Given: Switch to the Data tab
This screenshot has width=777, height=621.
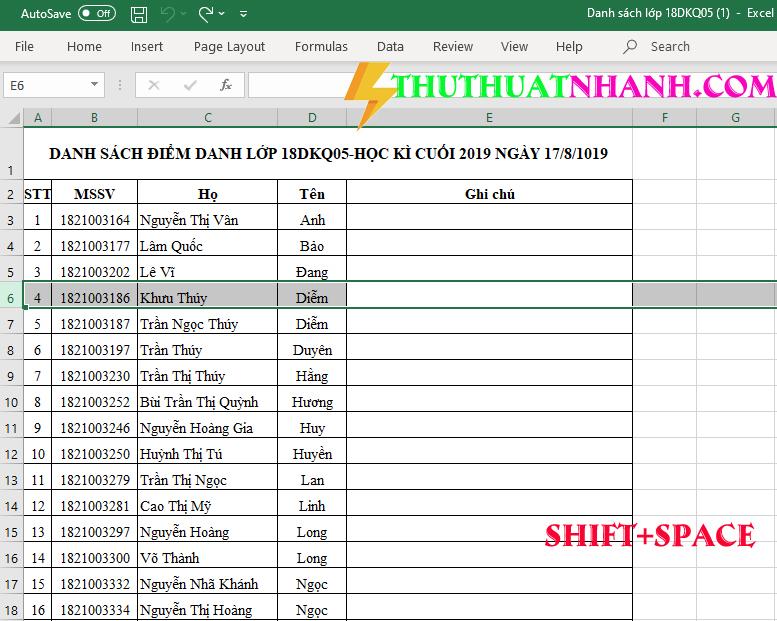Looking at the screenshot, I should click(x=390, y=47).
